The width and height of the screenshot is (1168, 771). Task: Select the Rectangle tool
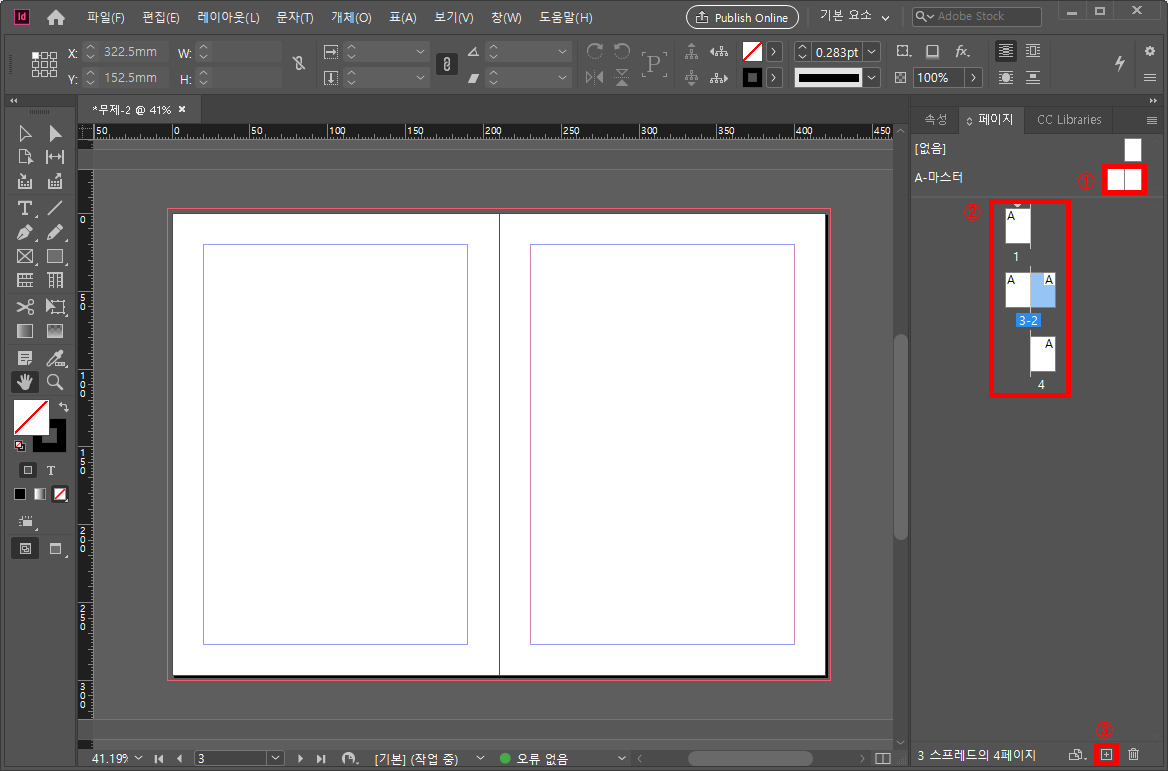(54, 256)
